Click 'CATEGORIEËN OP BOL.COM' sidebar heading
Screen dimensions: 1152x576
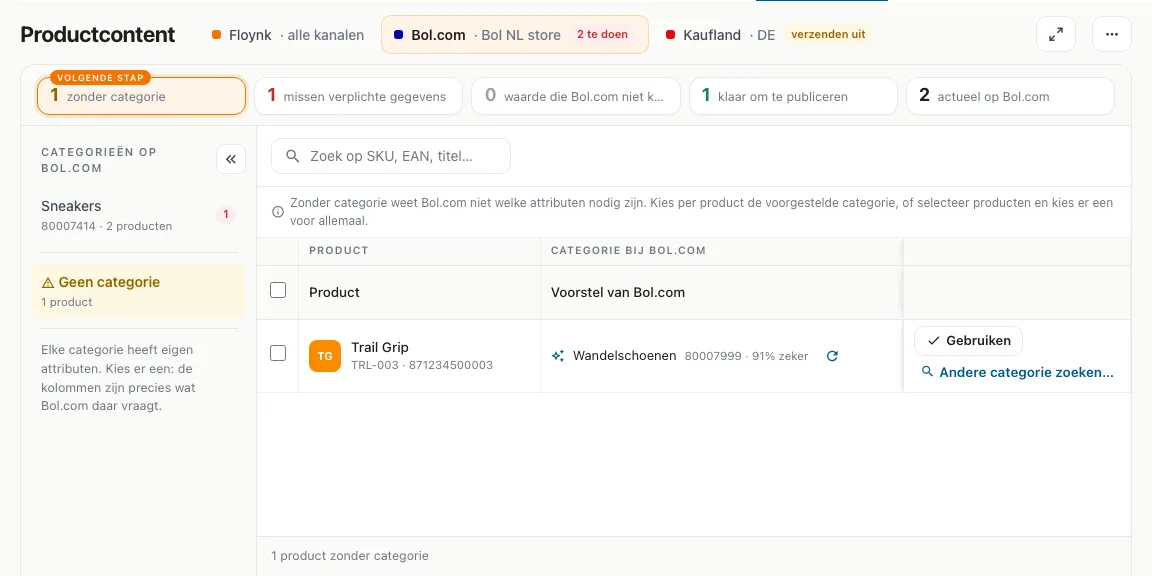point(99,160)
